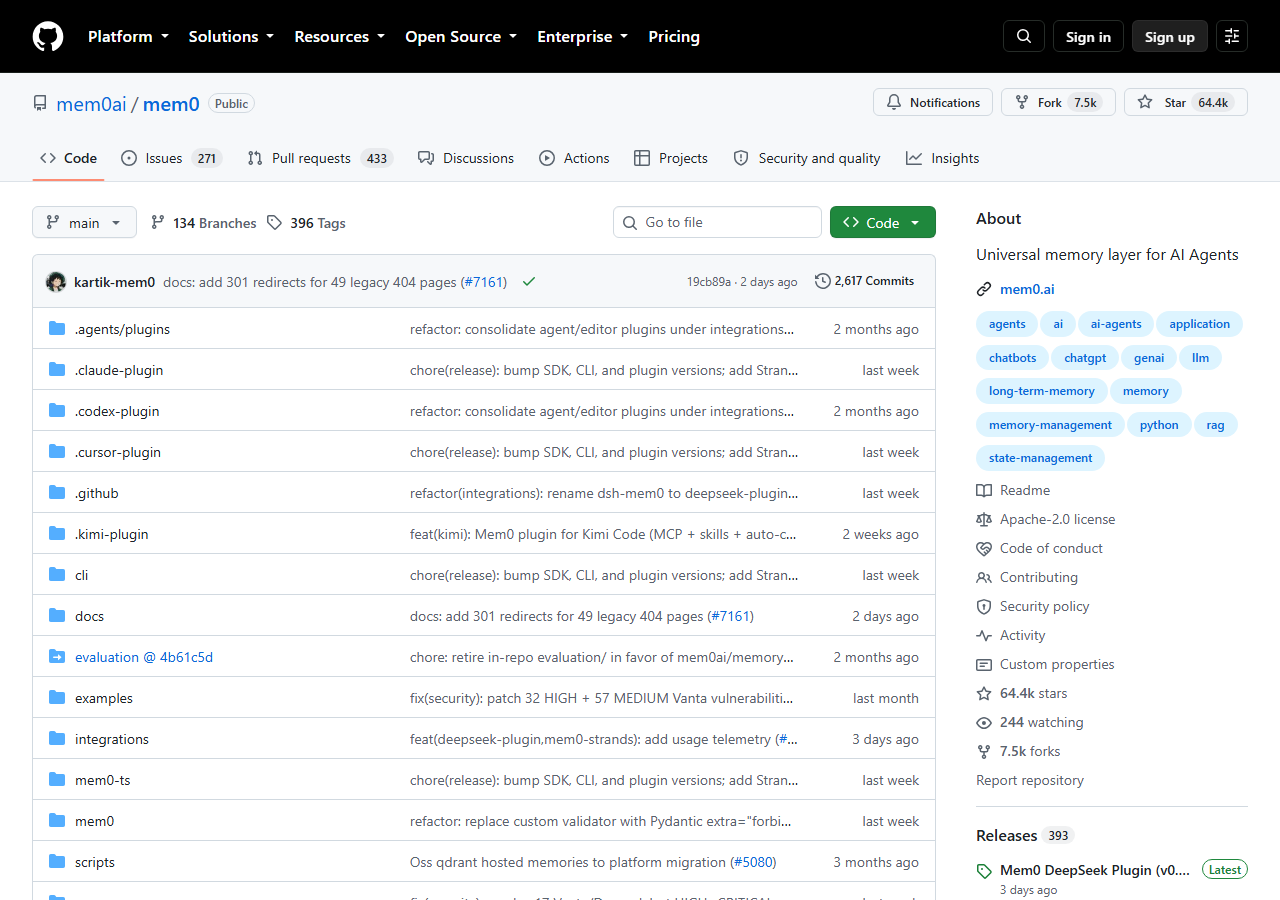The height and width of the screenshot is (900, 1280).
Task: Click the Apache-2.0 license scale icon
Action: tap(984, 519)
